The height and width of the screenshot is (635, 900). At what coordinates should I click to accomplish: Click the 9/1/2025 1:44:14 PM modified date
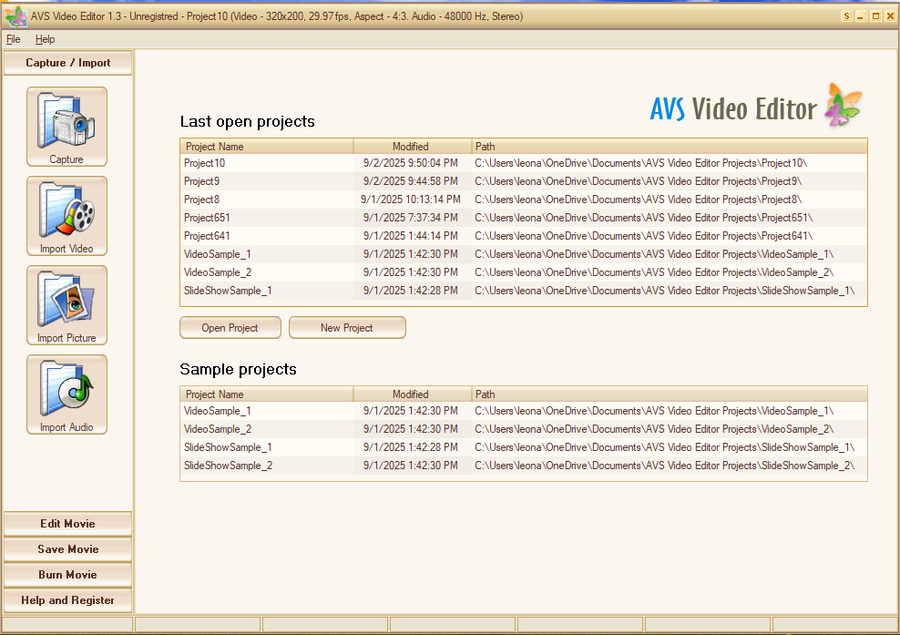(x=410, y=236)
